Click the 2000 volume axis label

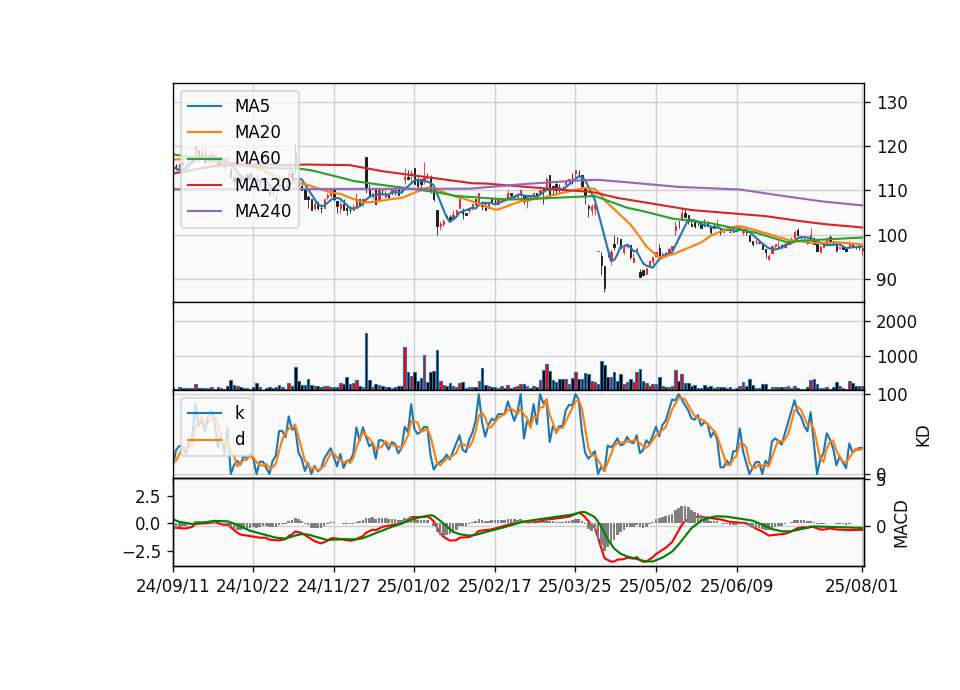tap(896, 322)
